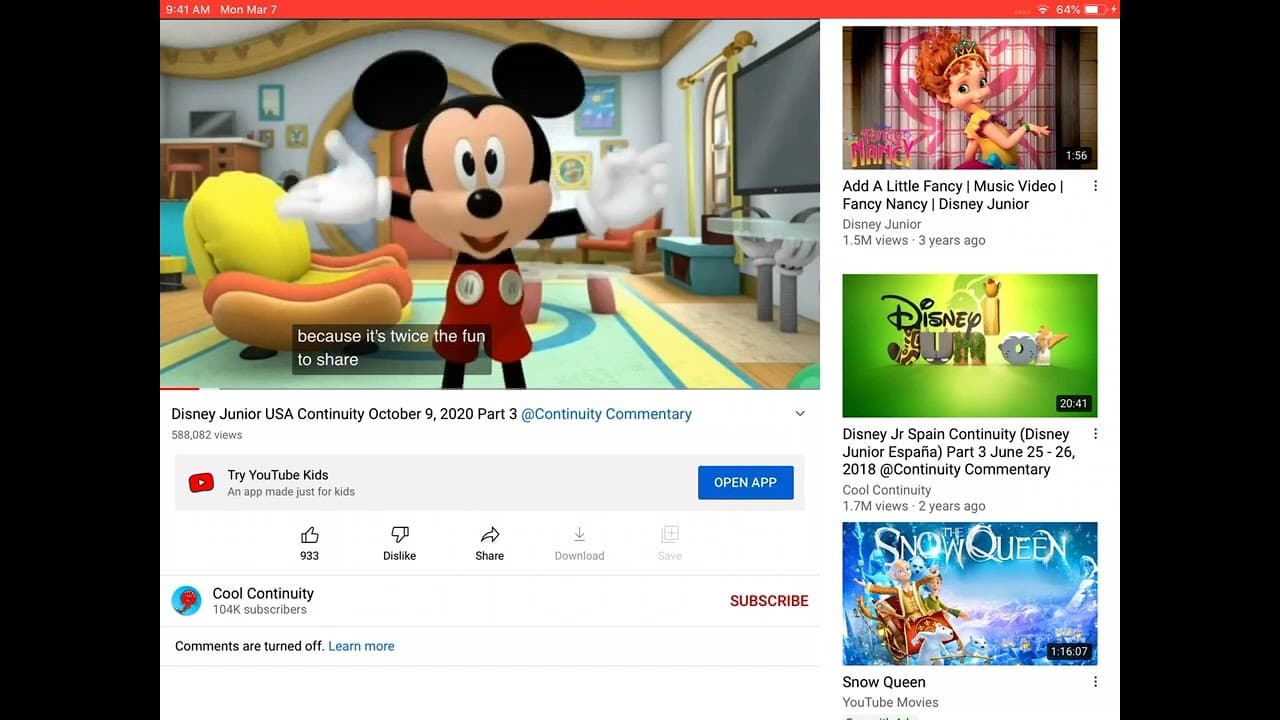
Task: Click the OPEN APP button
Action: tap(746, 482)
